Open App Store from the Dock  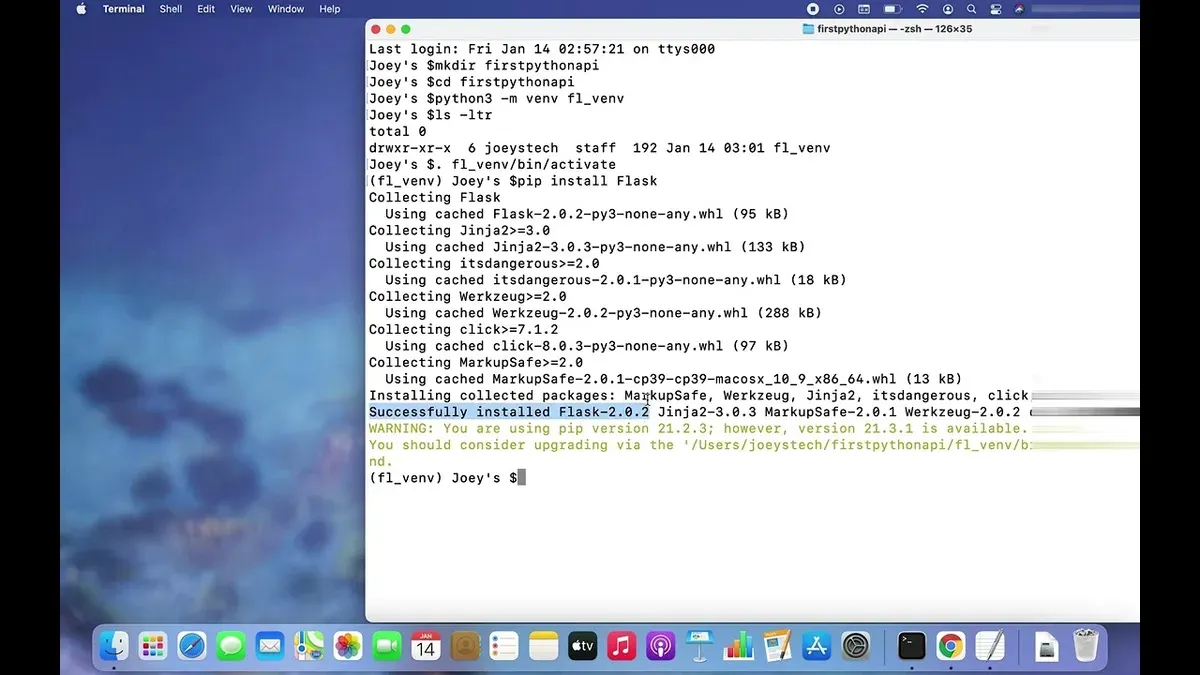[x=816, y=646]
